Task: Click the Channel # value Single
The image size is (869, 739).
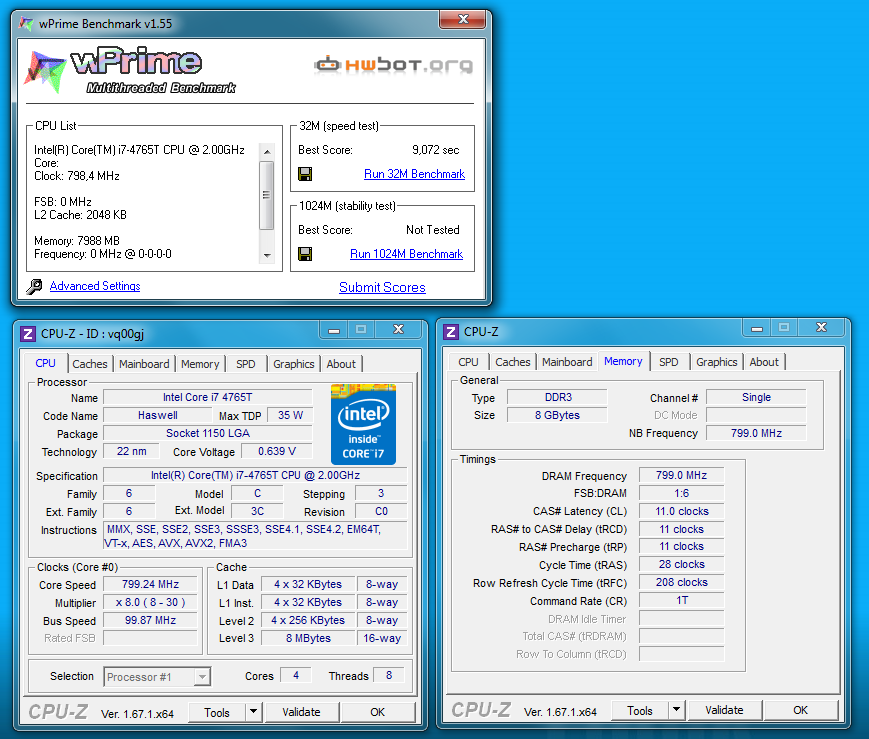Action: [x=756, y=397]
